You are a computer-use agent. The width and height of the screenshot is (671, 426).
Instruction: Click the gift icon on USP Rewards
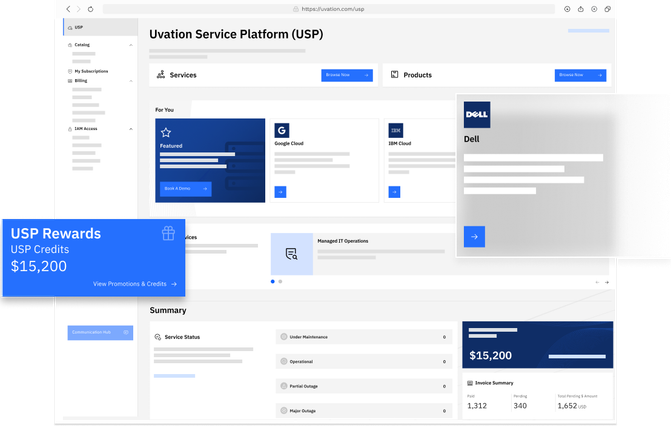click(168, 233)
